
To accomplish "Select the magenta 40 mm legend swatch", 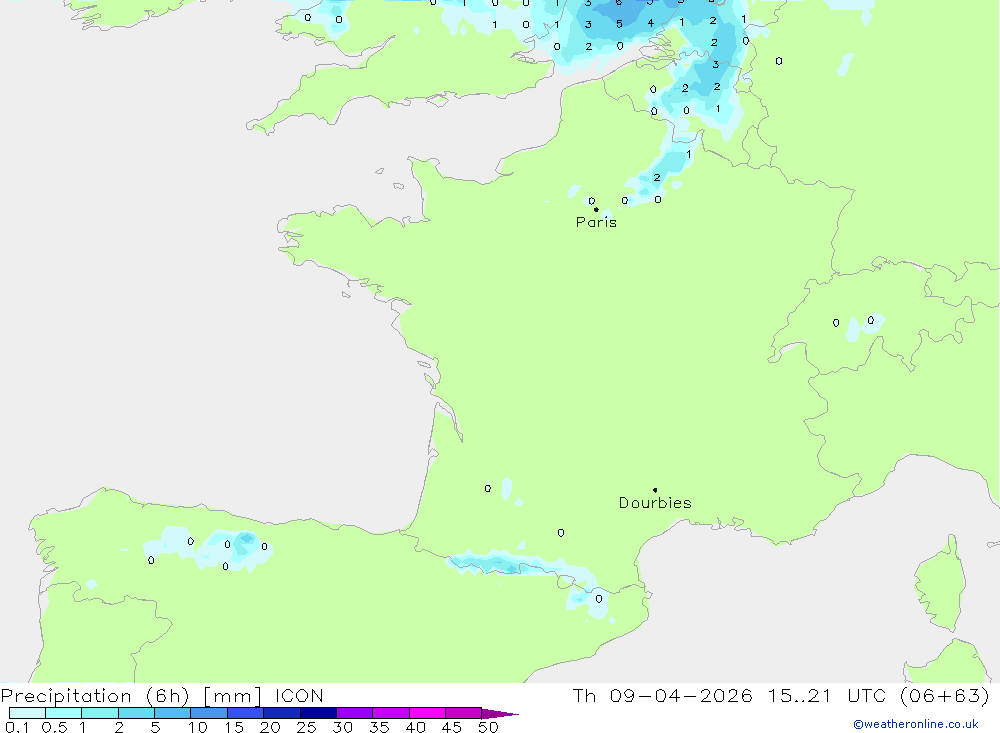I will coord(427,713).
